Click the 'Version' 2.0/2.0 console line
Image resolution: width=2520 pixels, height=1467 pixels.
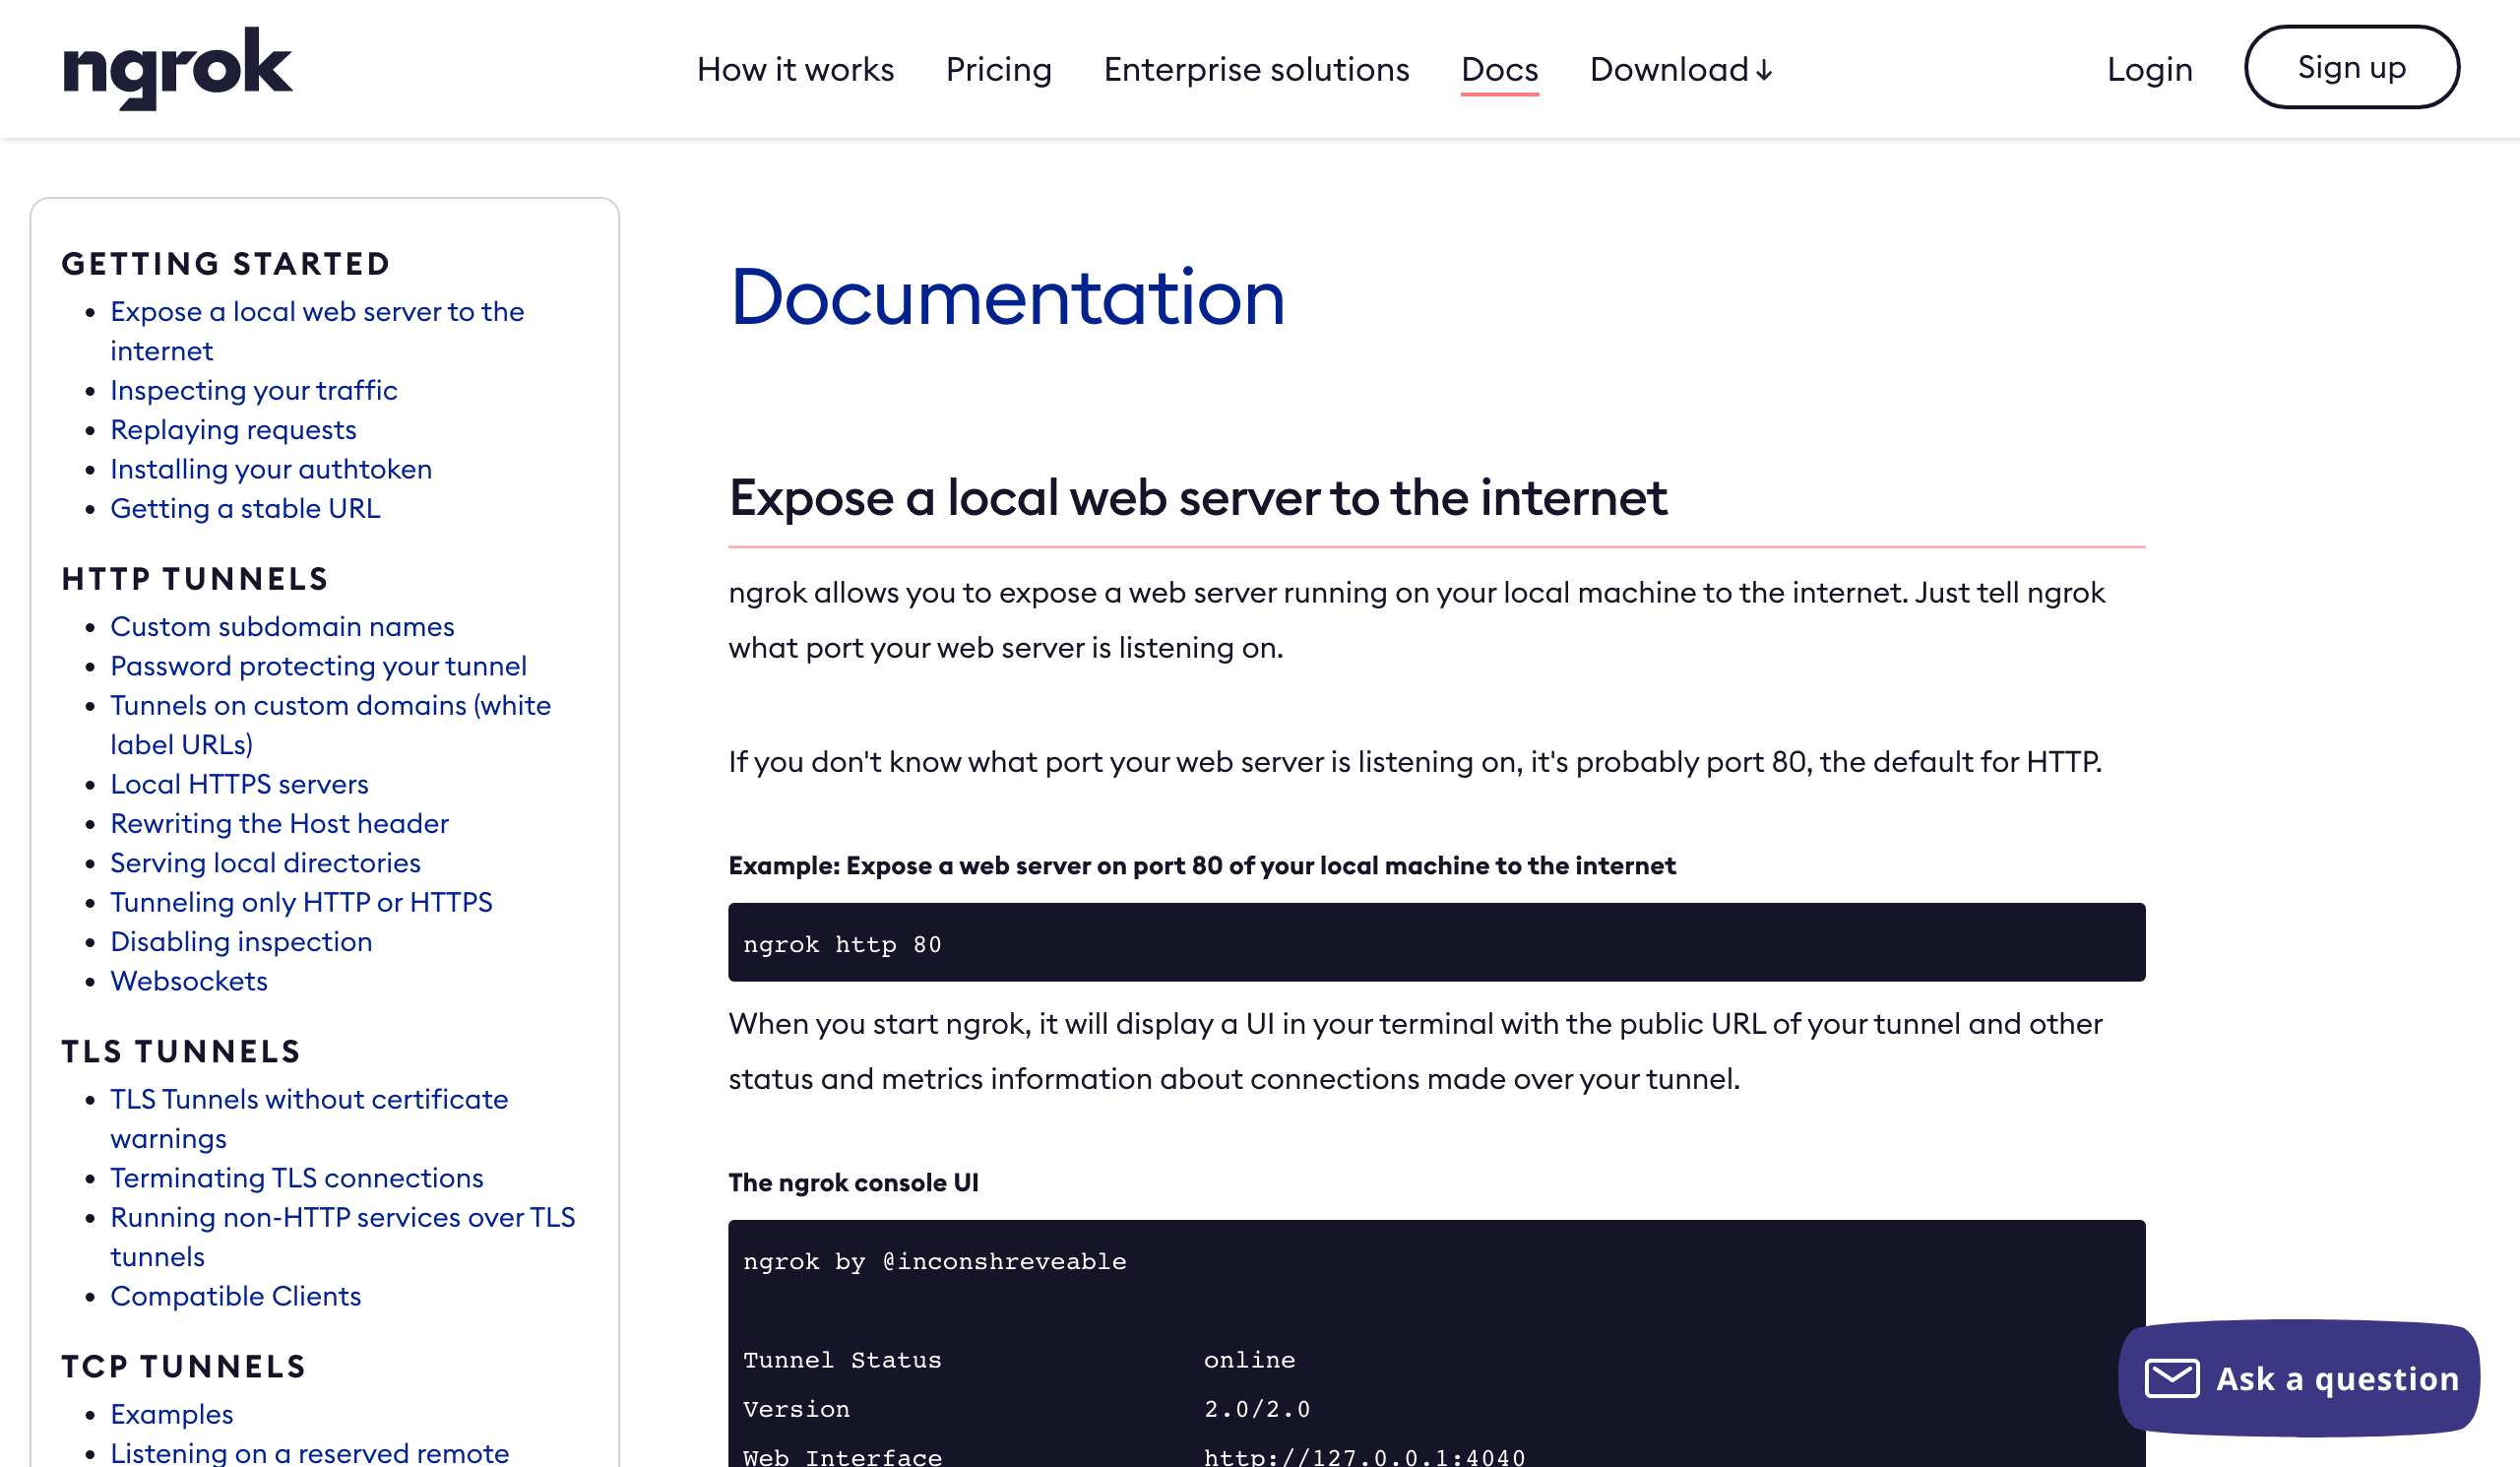click(x=1026, y=1409)
